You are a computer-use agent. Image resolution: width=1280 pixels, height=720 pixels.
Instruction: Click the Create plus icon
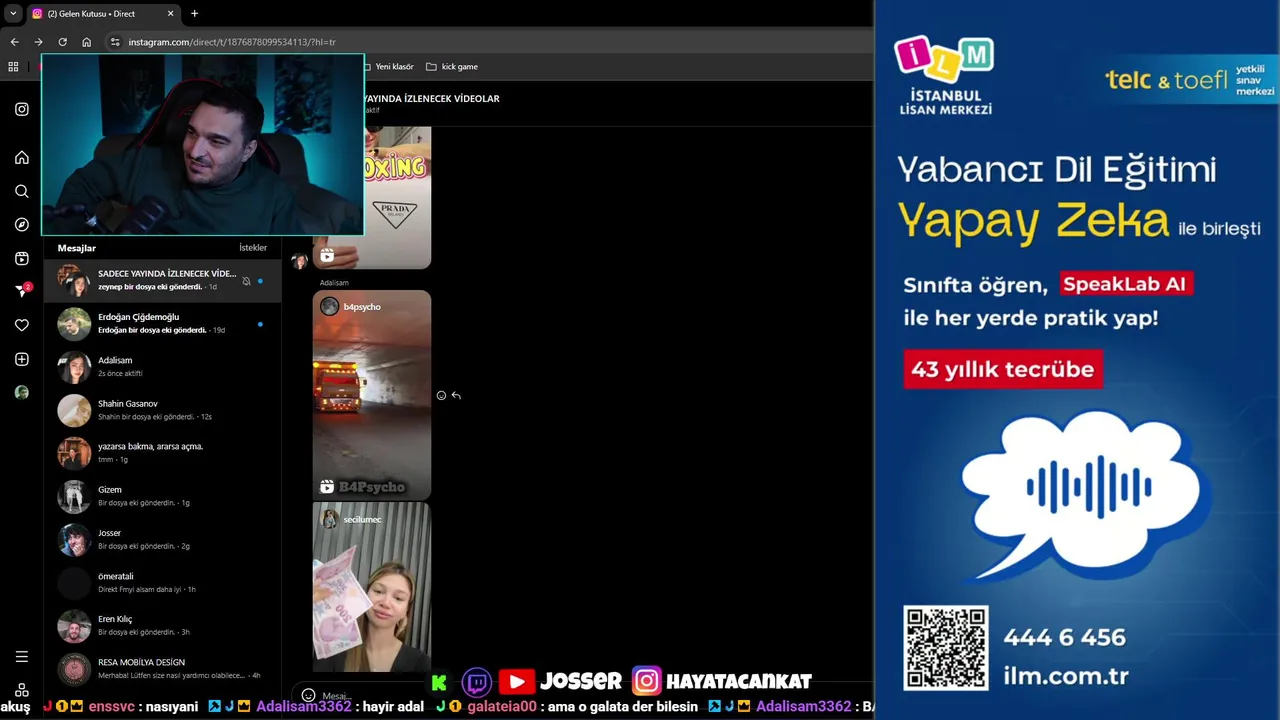pyautogui.click(x=22, y=359)
